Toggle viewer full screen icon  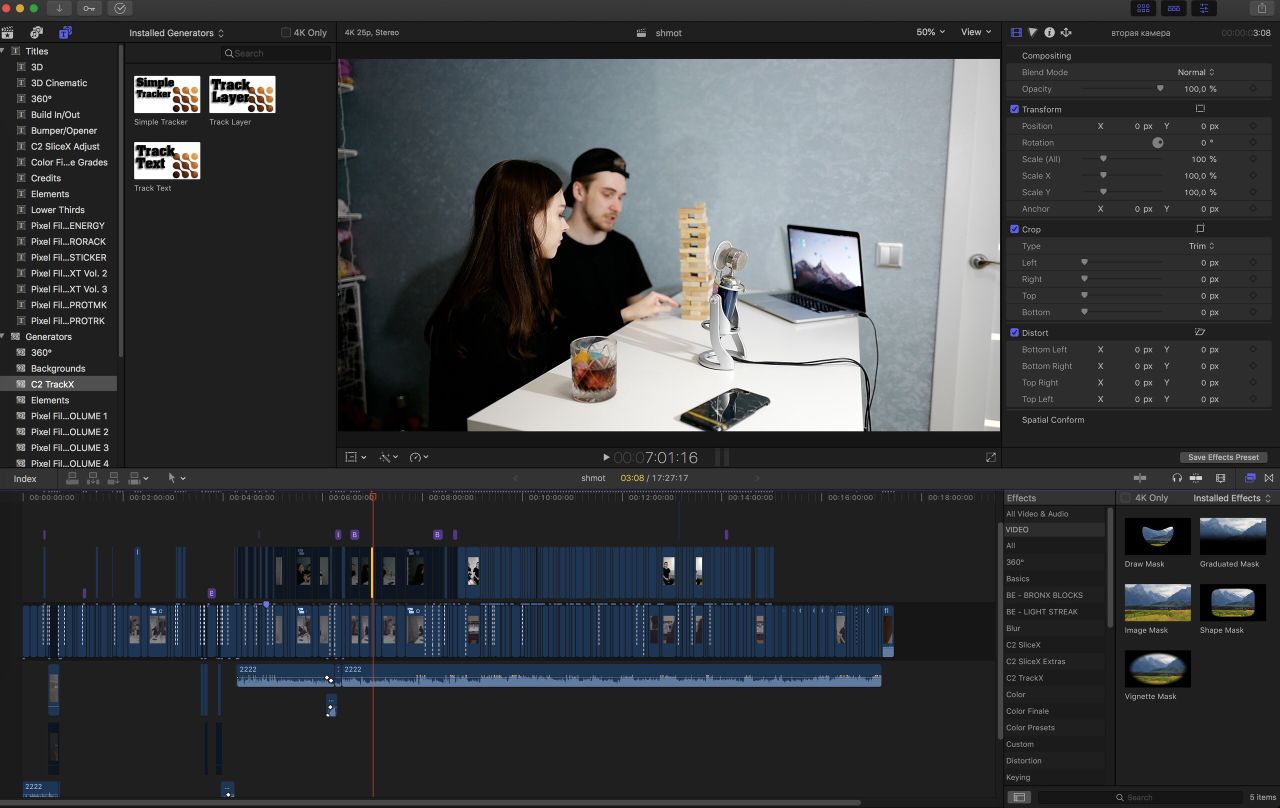click(991, 457)
